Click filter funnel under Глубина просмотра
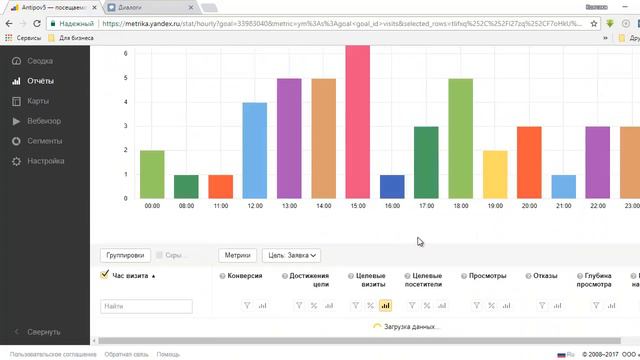 click(596, 305)
